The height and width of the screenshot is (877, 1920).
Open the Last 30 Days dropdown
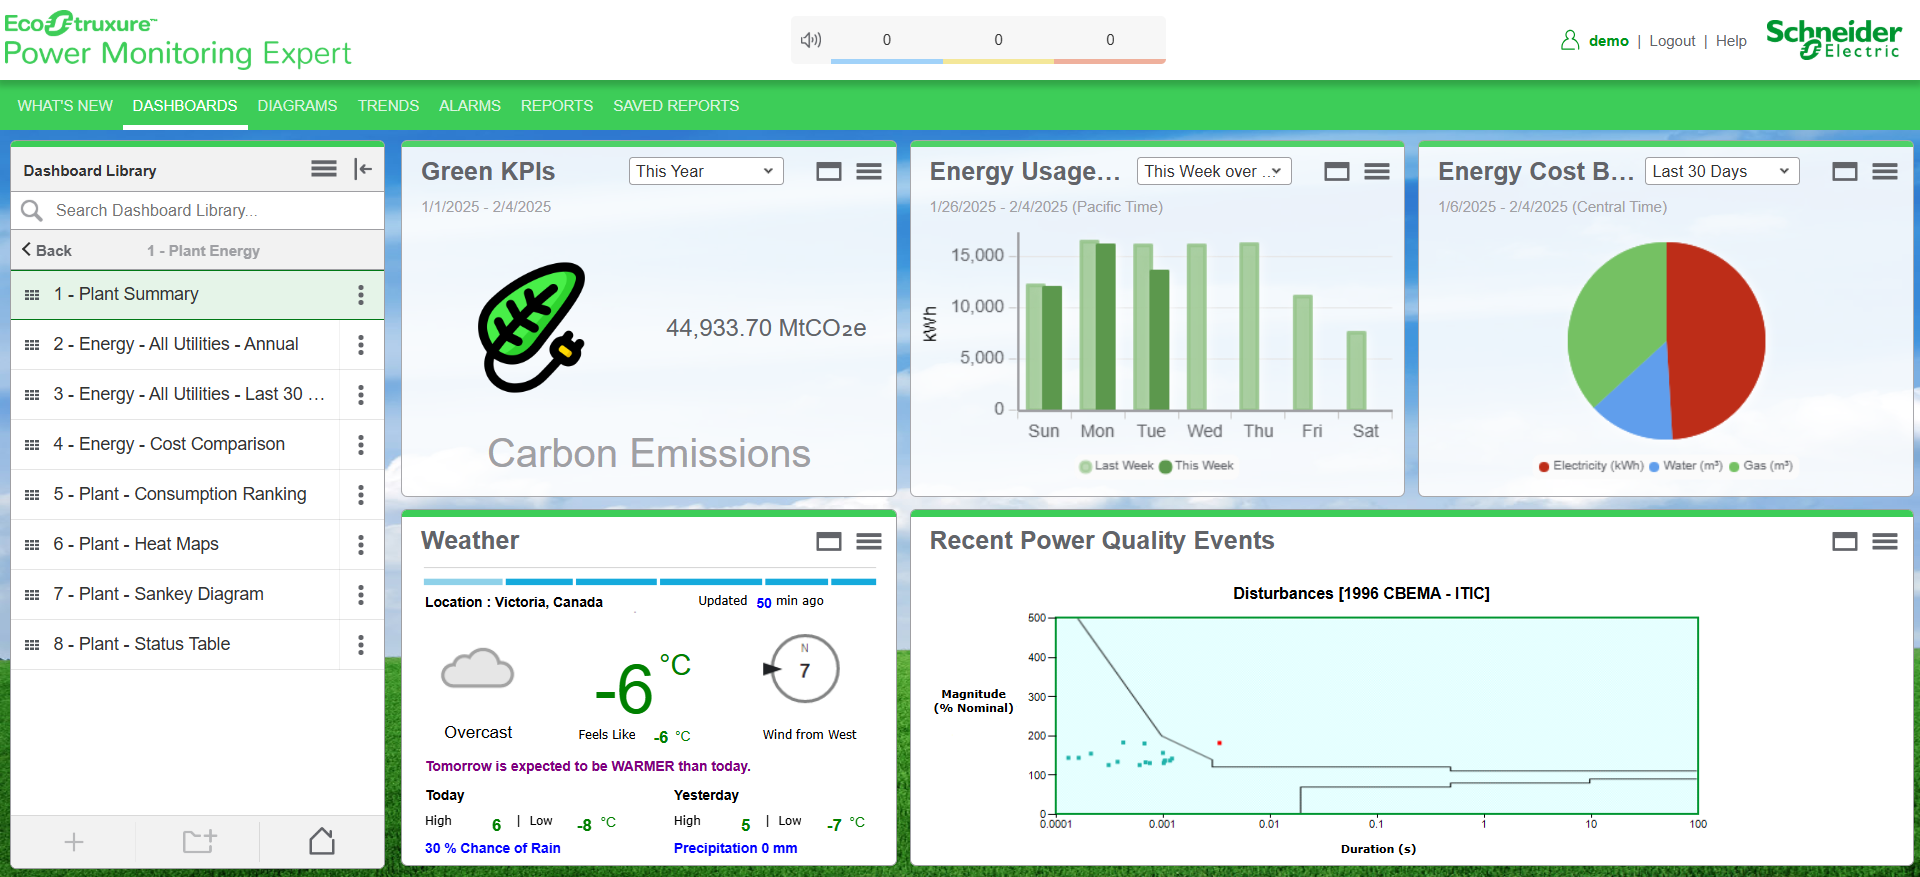tap(1721, 171)
